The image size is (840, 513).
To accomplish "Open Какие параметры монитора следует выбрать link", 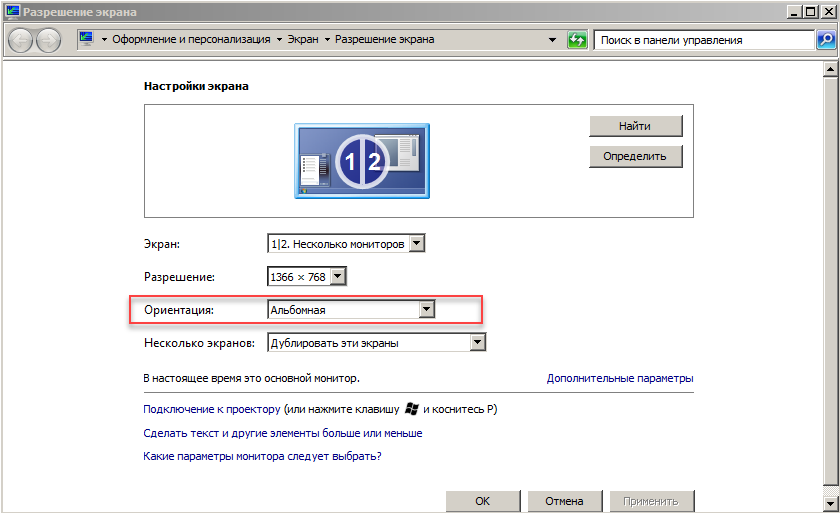I will pos(262,456).
